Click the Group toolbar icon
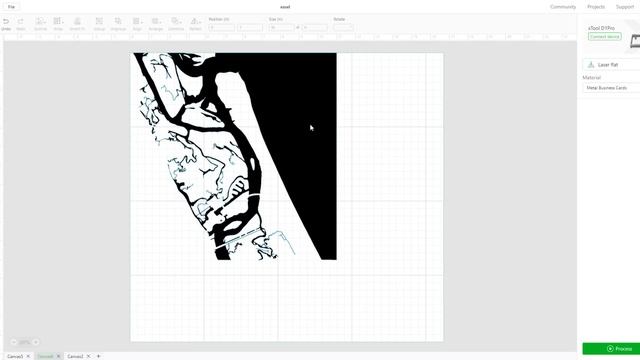This screenshot has height=360, width=640. pos(99,21)
